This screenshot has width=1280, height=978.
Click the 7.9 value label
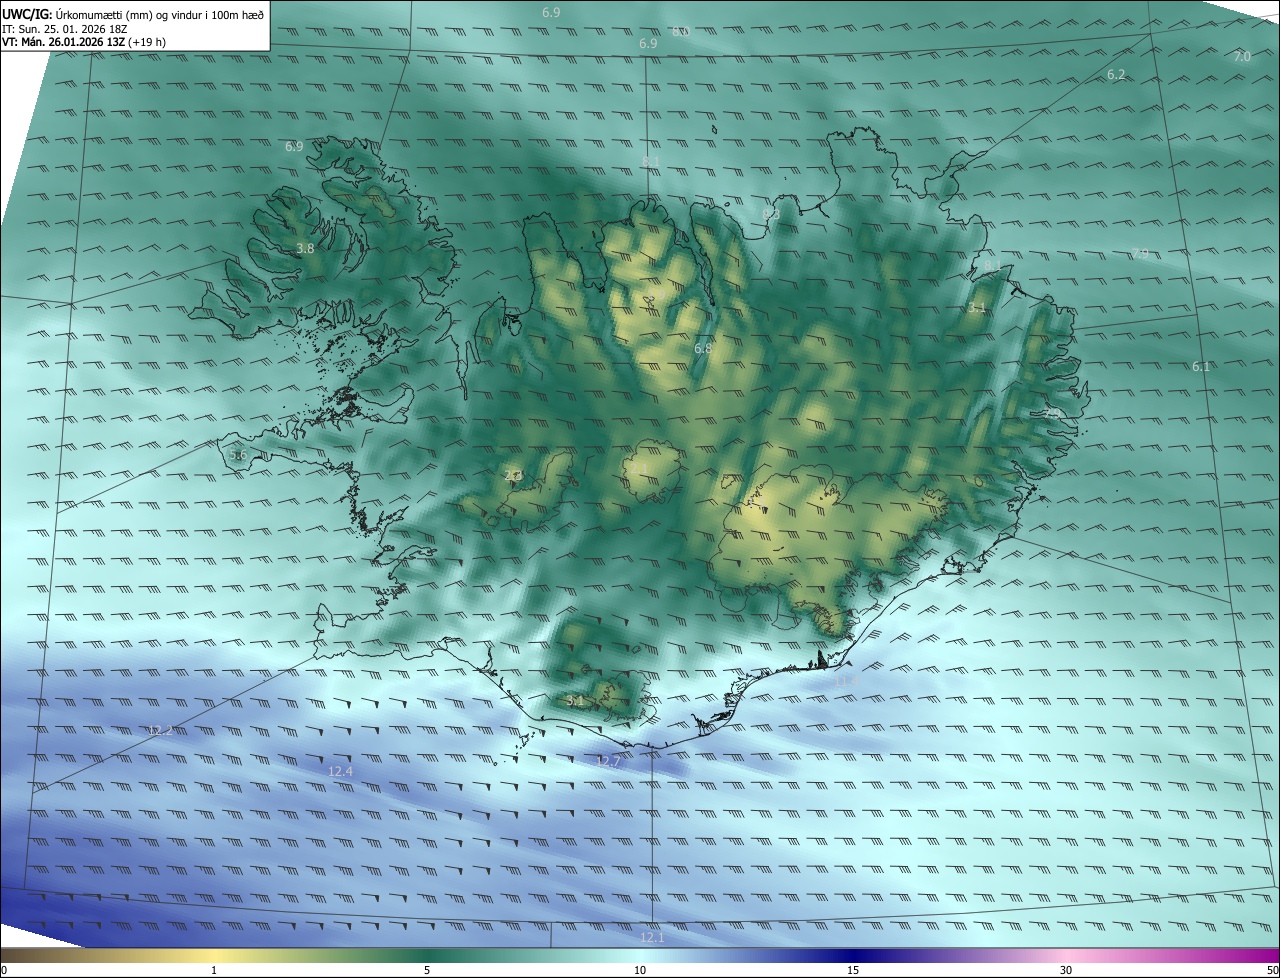pos(1140,254)
